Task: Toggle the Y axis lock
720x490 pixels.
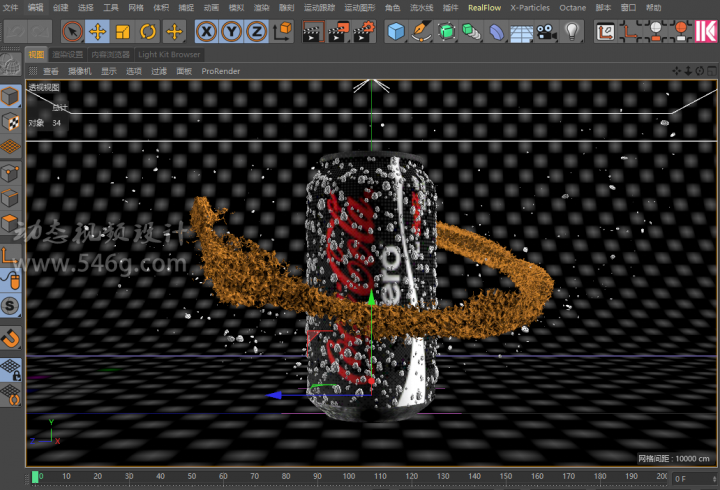Action: [x=231, y=32]
